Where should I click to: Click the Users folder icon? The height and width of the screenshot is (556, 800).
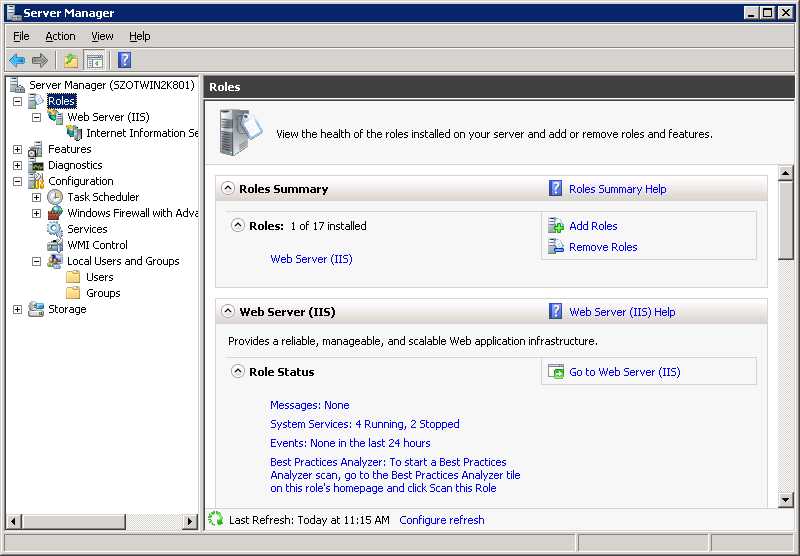tap(73, 277)
